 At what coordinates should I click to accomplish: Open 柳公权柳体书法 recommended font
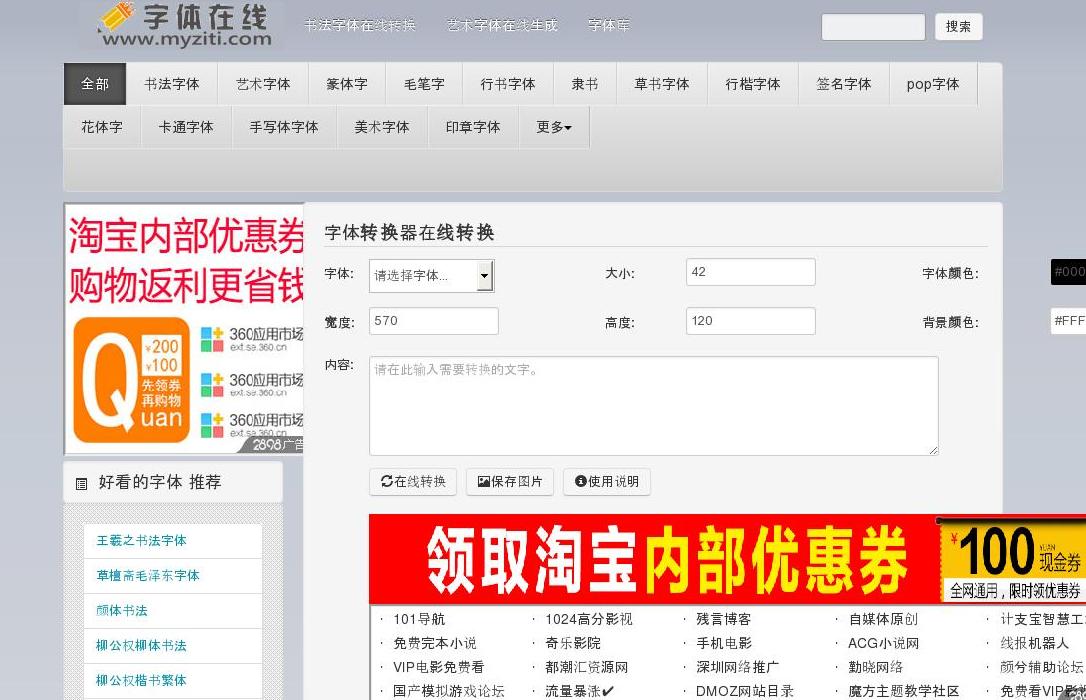point(141,645)
